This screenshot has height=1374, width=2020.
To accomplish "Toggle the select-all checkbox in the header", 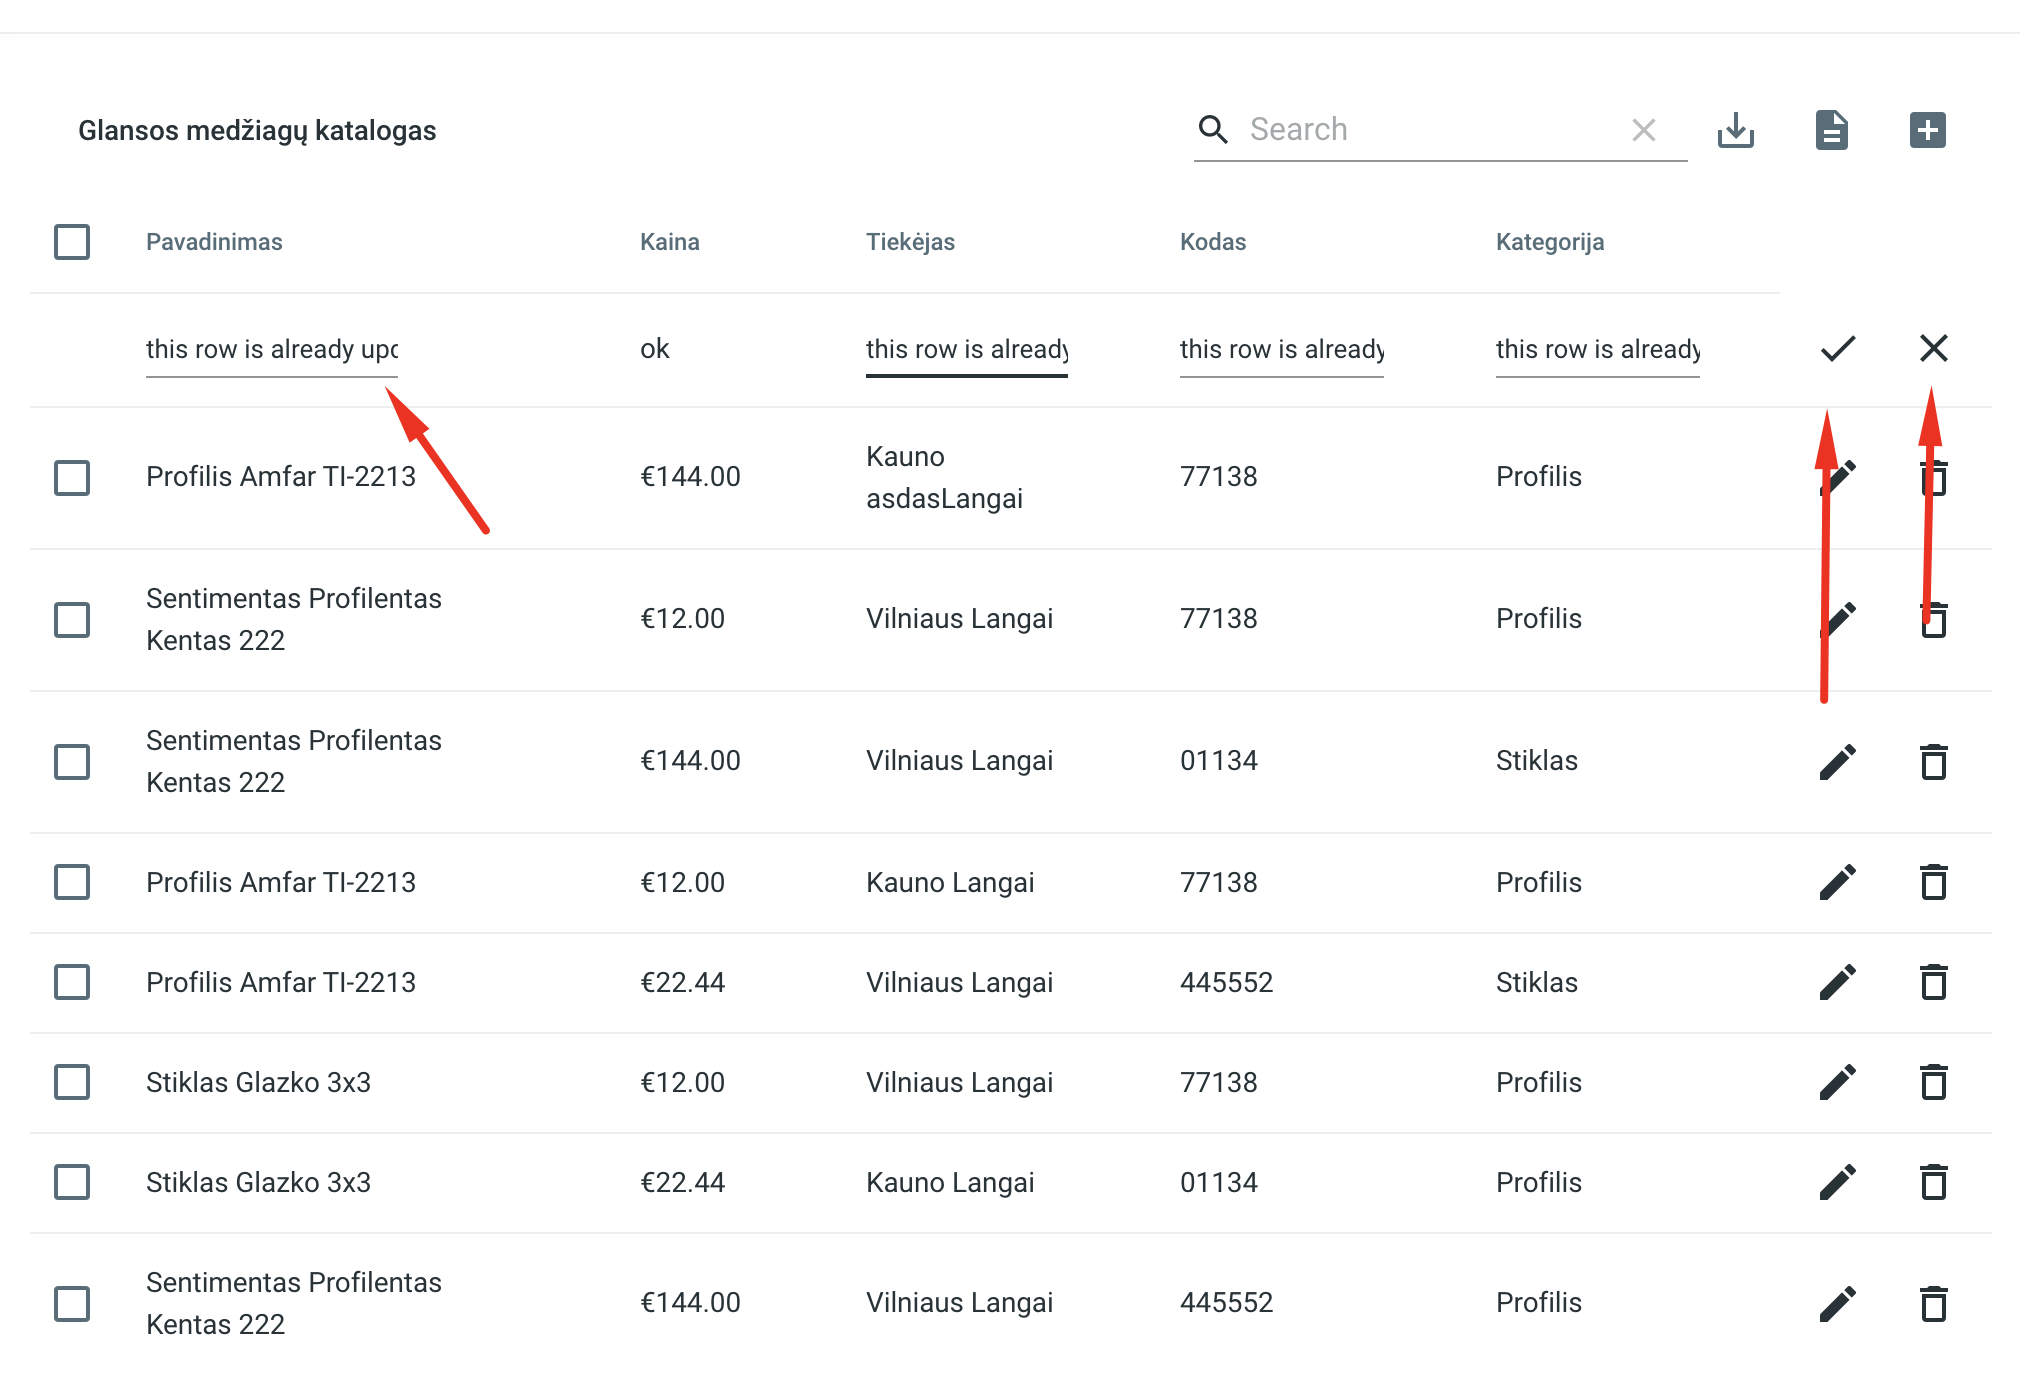I will pos(71,241).
